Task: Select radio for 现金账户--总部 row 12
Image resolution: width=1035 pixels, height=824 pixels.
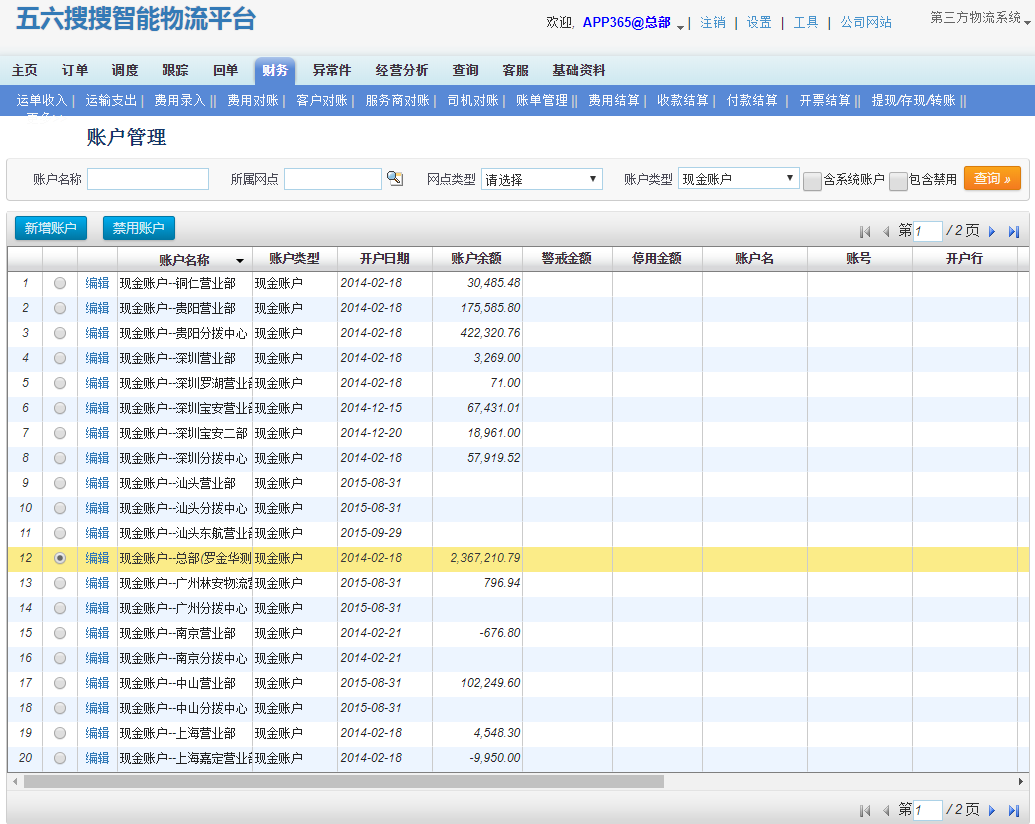Action: pyautogui.click(x=60, y=559)
